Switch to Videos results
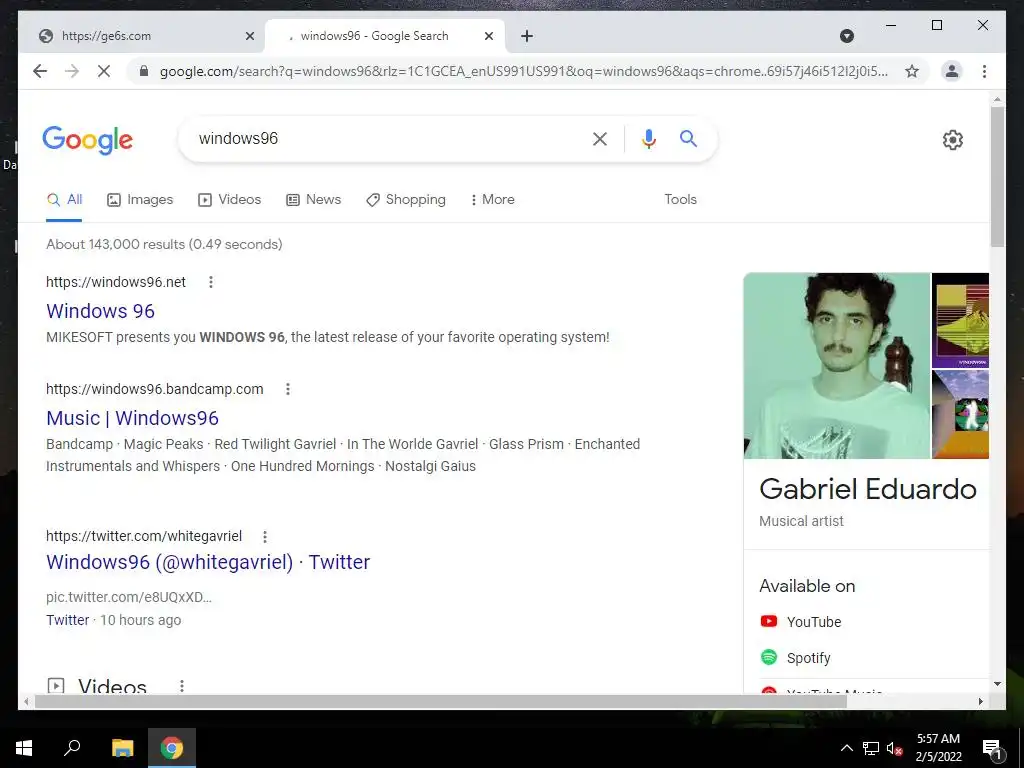 (x=229, y=200)
